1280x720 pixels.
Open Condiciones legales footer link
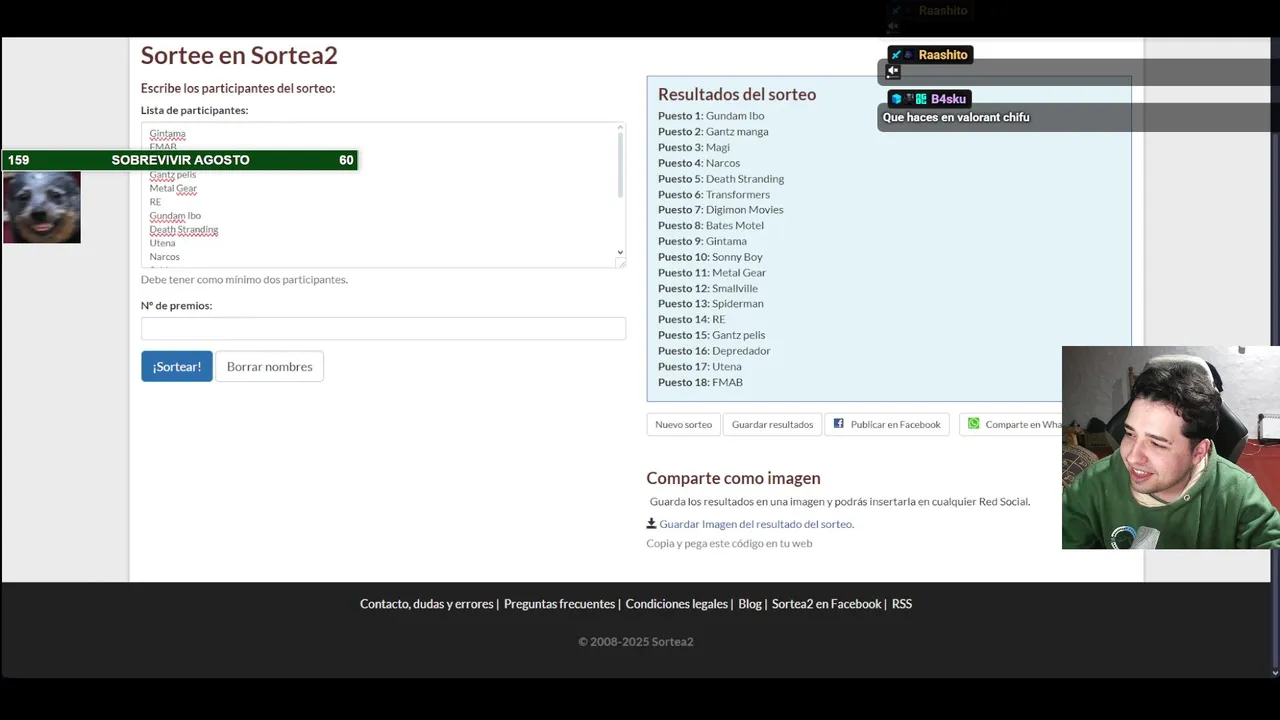pos(676,604)
